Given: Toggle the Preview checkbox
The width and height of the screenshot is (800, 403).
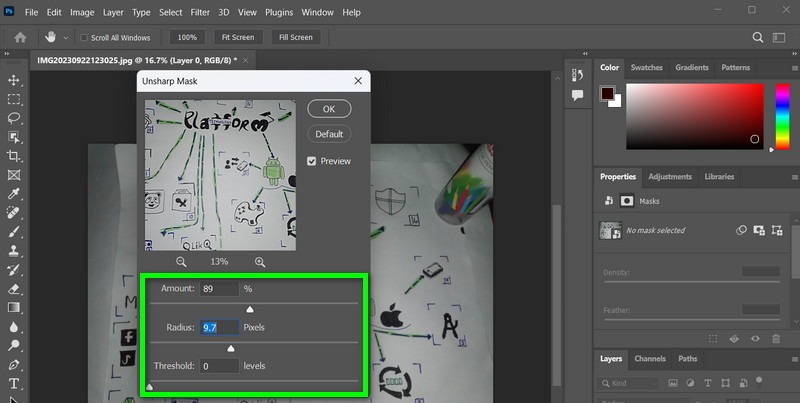Looking at the screenshot, I should pos(312,161).
